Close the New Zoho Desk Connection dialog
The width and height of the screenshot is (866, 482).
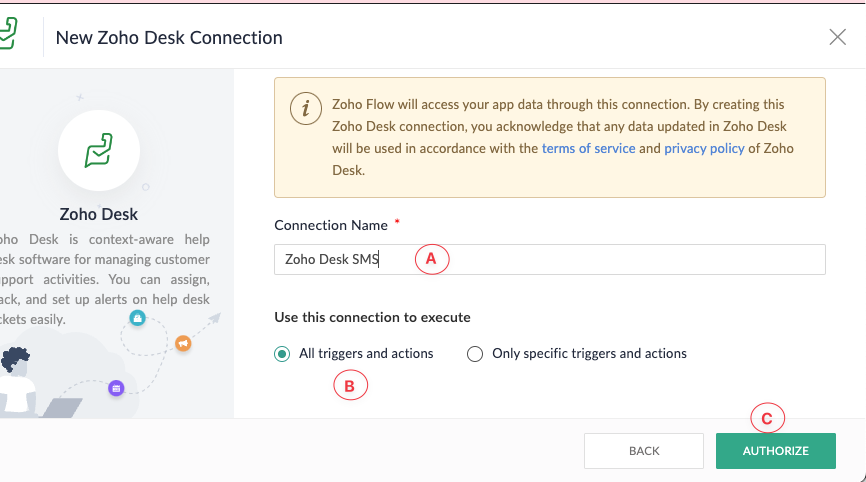[x=837, y=37]
